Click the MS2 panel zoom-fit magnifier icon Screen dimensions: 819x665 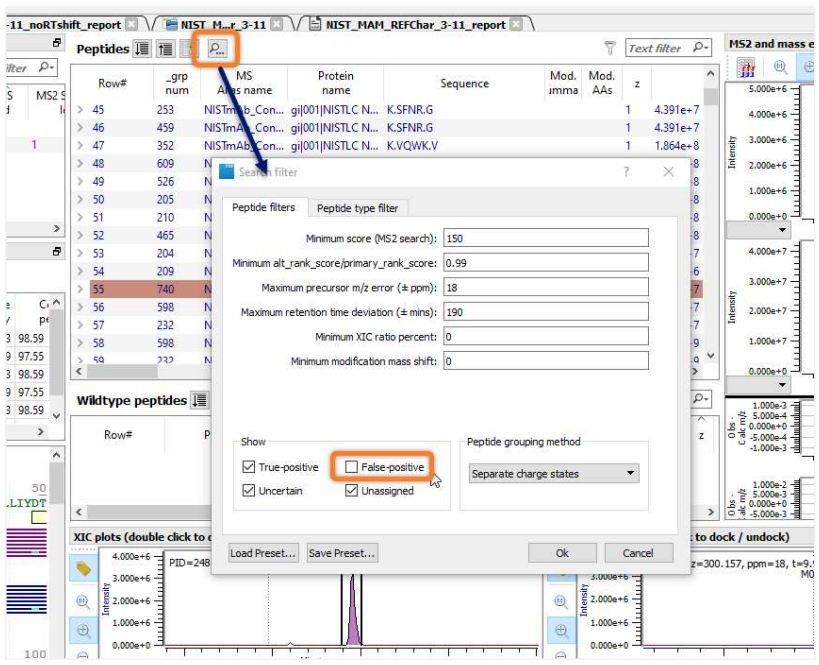(780, 67)
